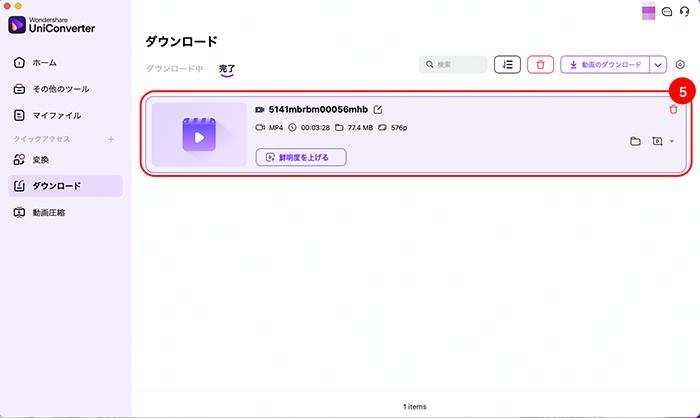The height and width of the screenshot is (418, 700).
Task: Click the 動画のダウンロード button
Action: coord(605,64)
